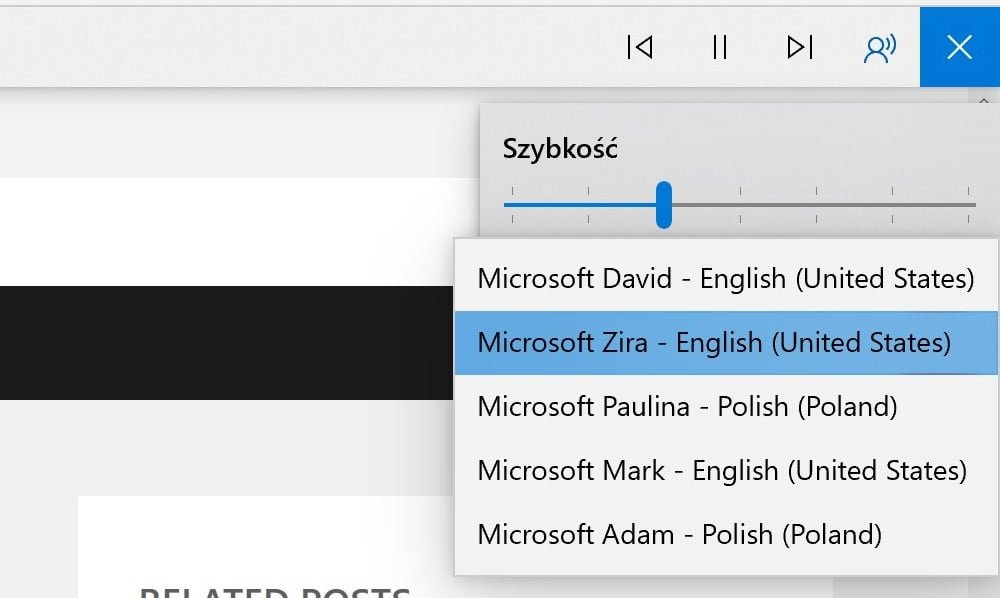Skip to previous paragraph in read aloud
The height and width of the screenshot is (598, 1000).
pyautogui.click(x=640, y=47)
